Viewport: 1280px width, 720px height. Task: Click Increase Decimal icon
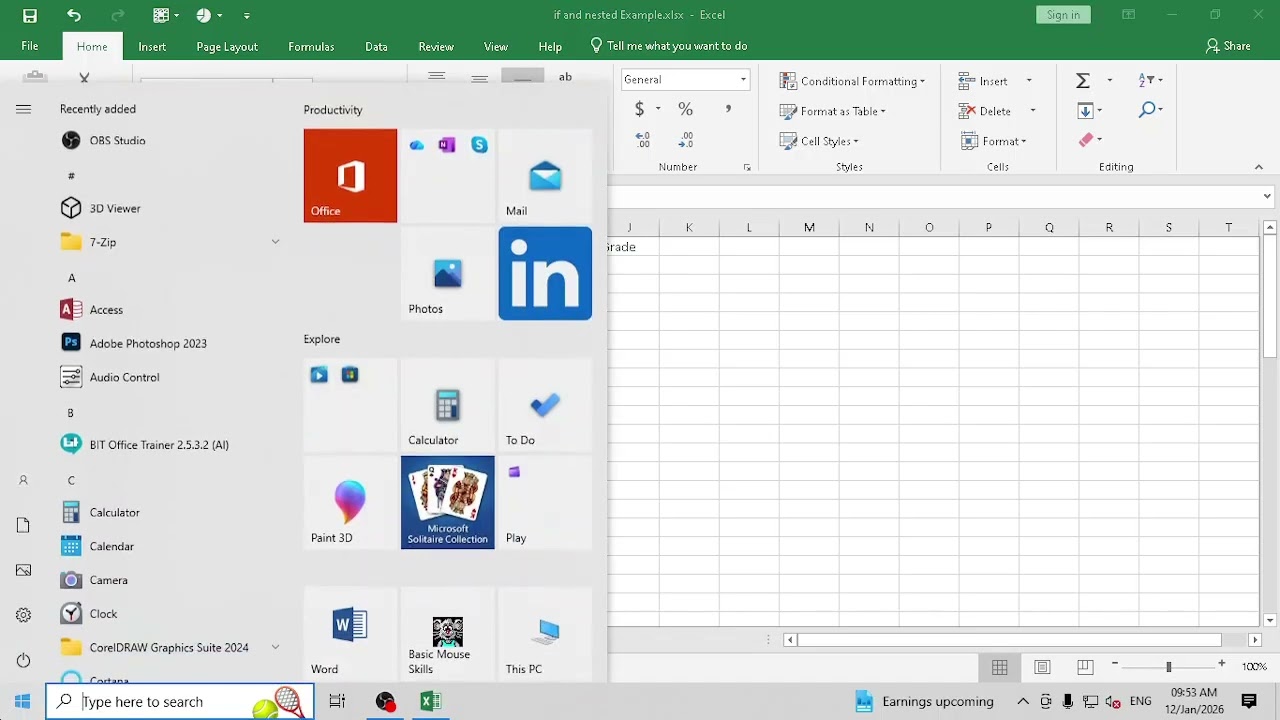click(x=642, y=140)
